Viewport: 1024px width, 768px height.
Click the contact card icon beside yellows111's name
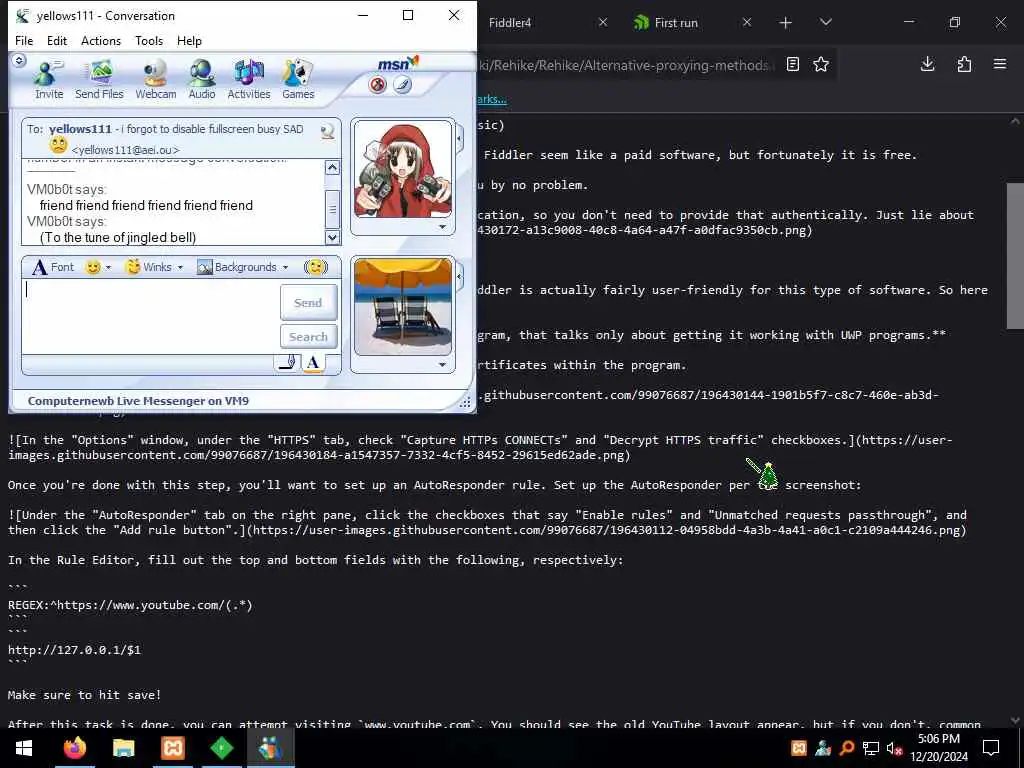coord(328,131)
